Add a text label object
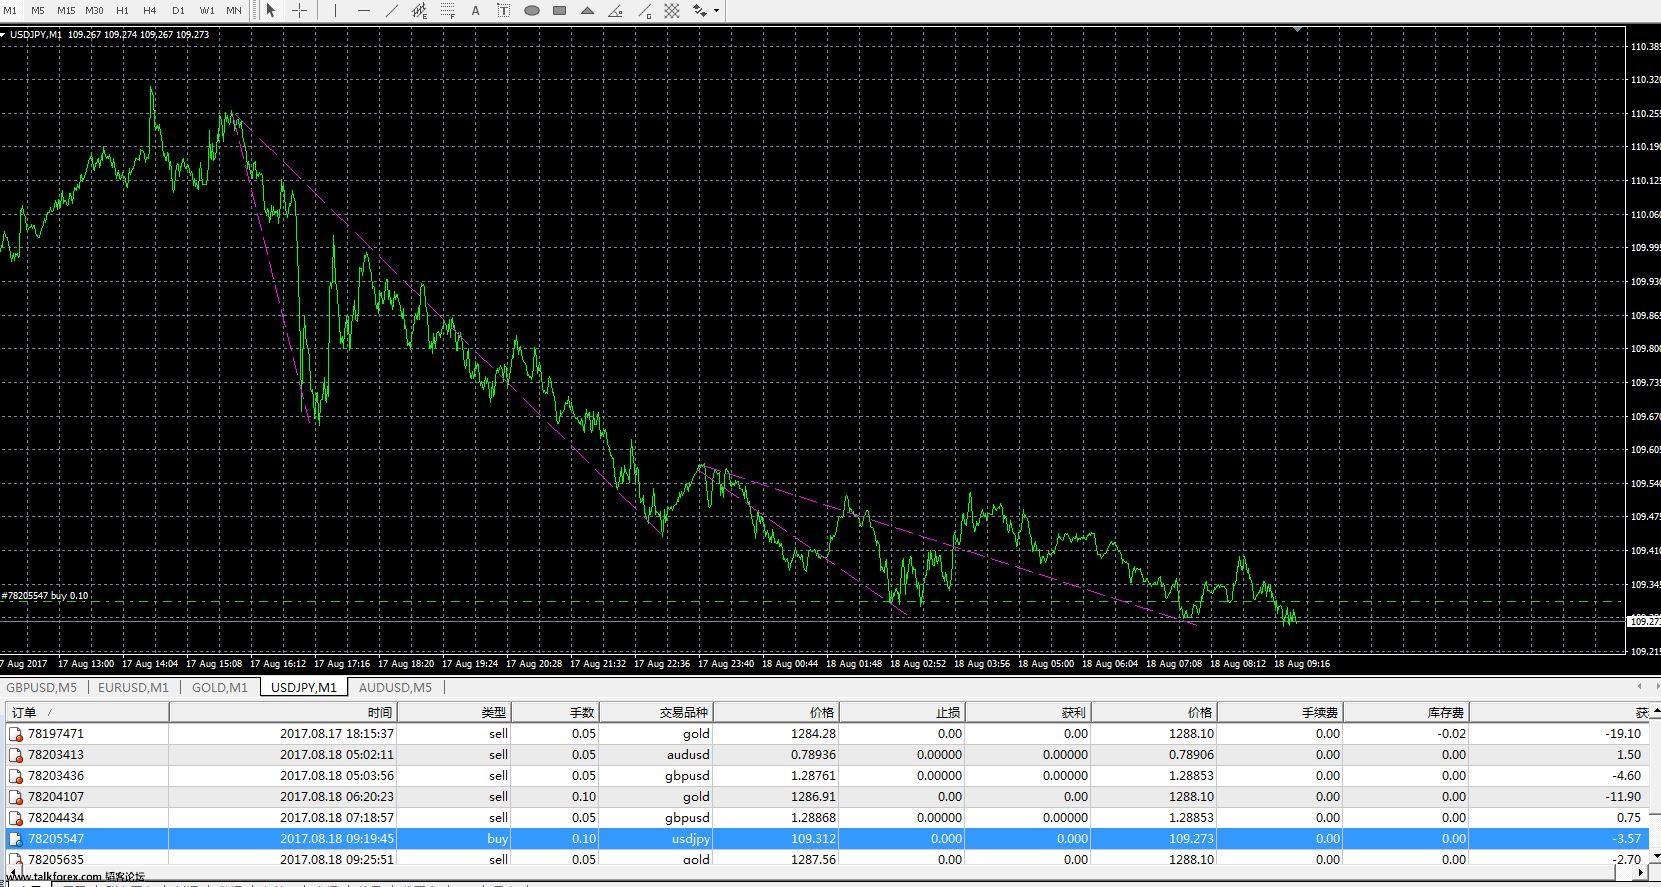The image size is (1661, 887). [504, 11]
